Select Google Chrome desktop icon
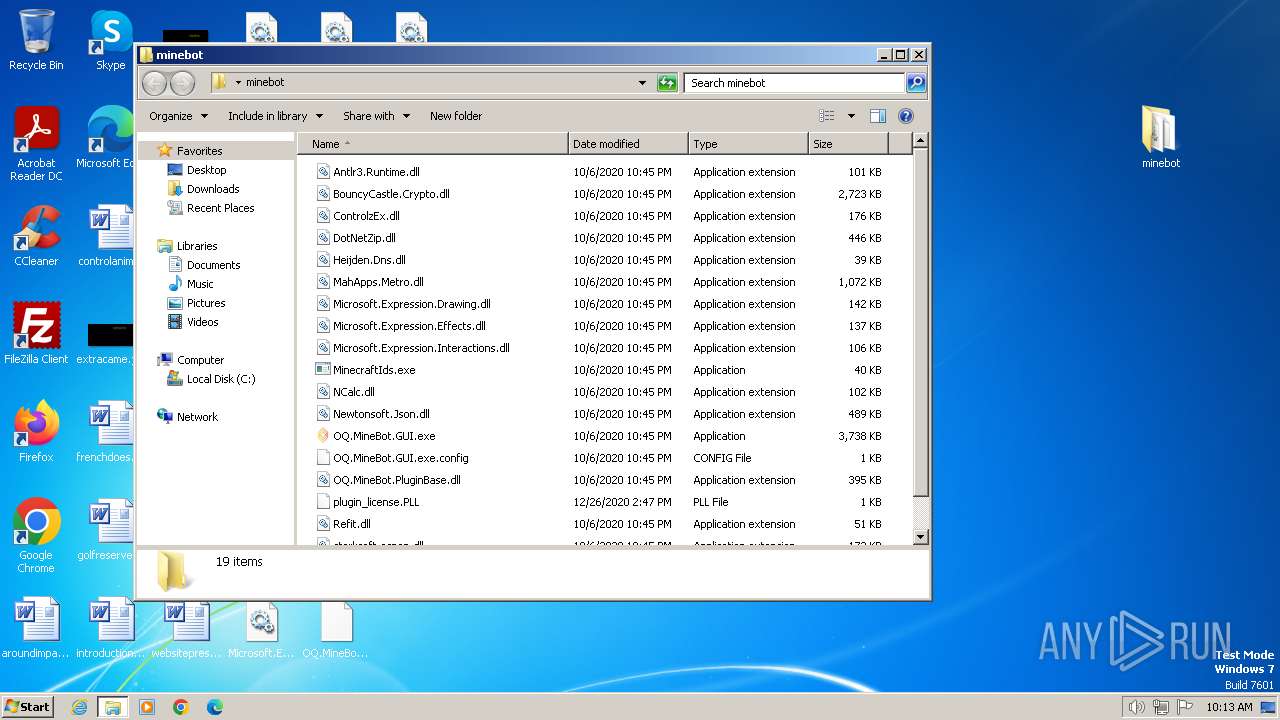Image resolution: width=1280 pixels, height=720 pixels. (36, 535)
